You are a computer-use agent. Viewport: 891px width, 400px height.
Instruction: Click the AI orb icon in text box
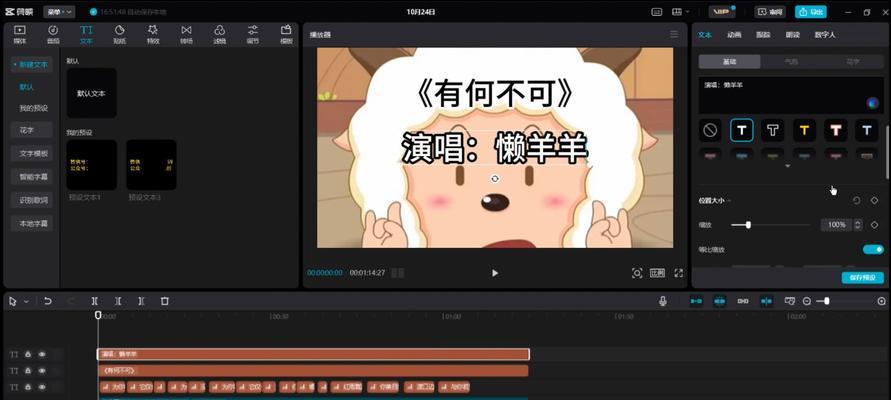872,103
